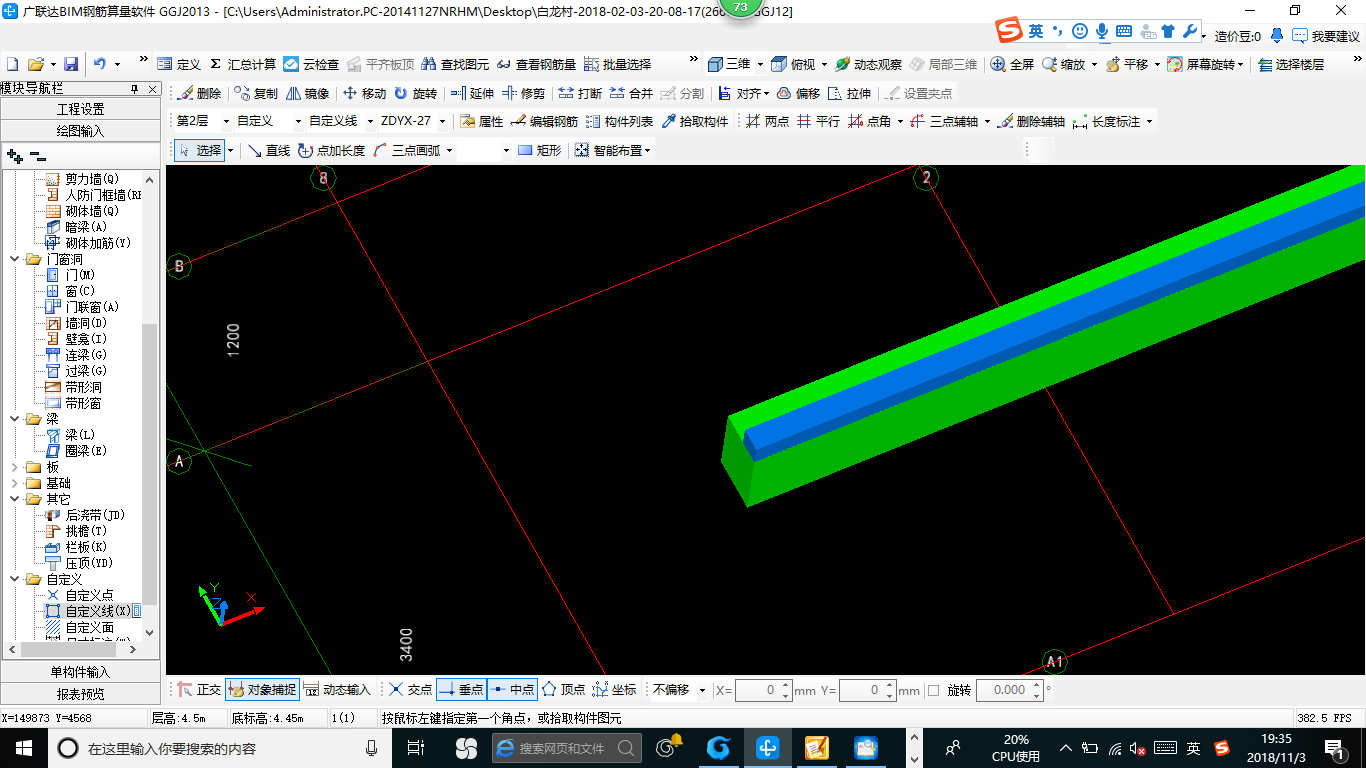The image size is (1366, 768).
Task: Toggle 动态输入 dynamic input
Action: coord(336,690)
